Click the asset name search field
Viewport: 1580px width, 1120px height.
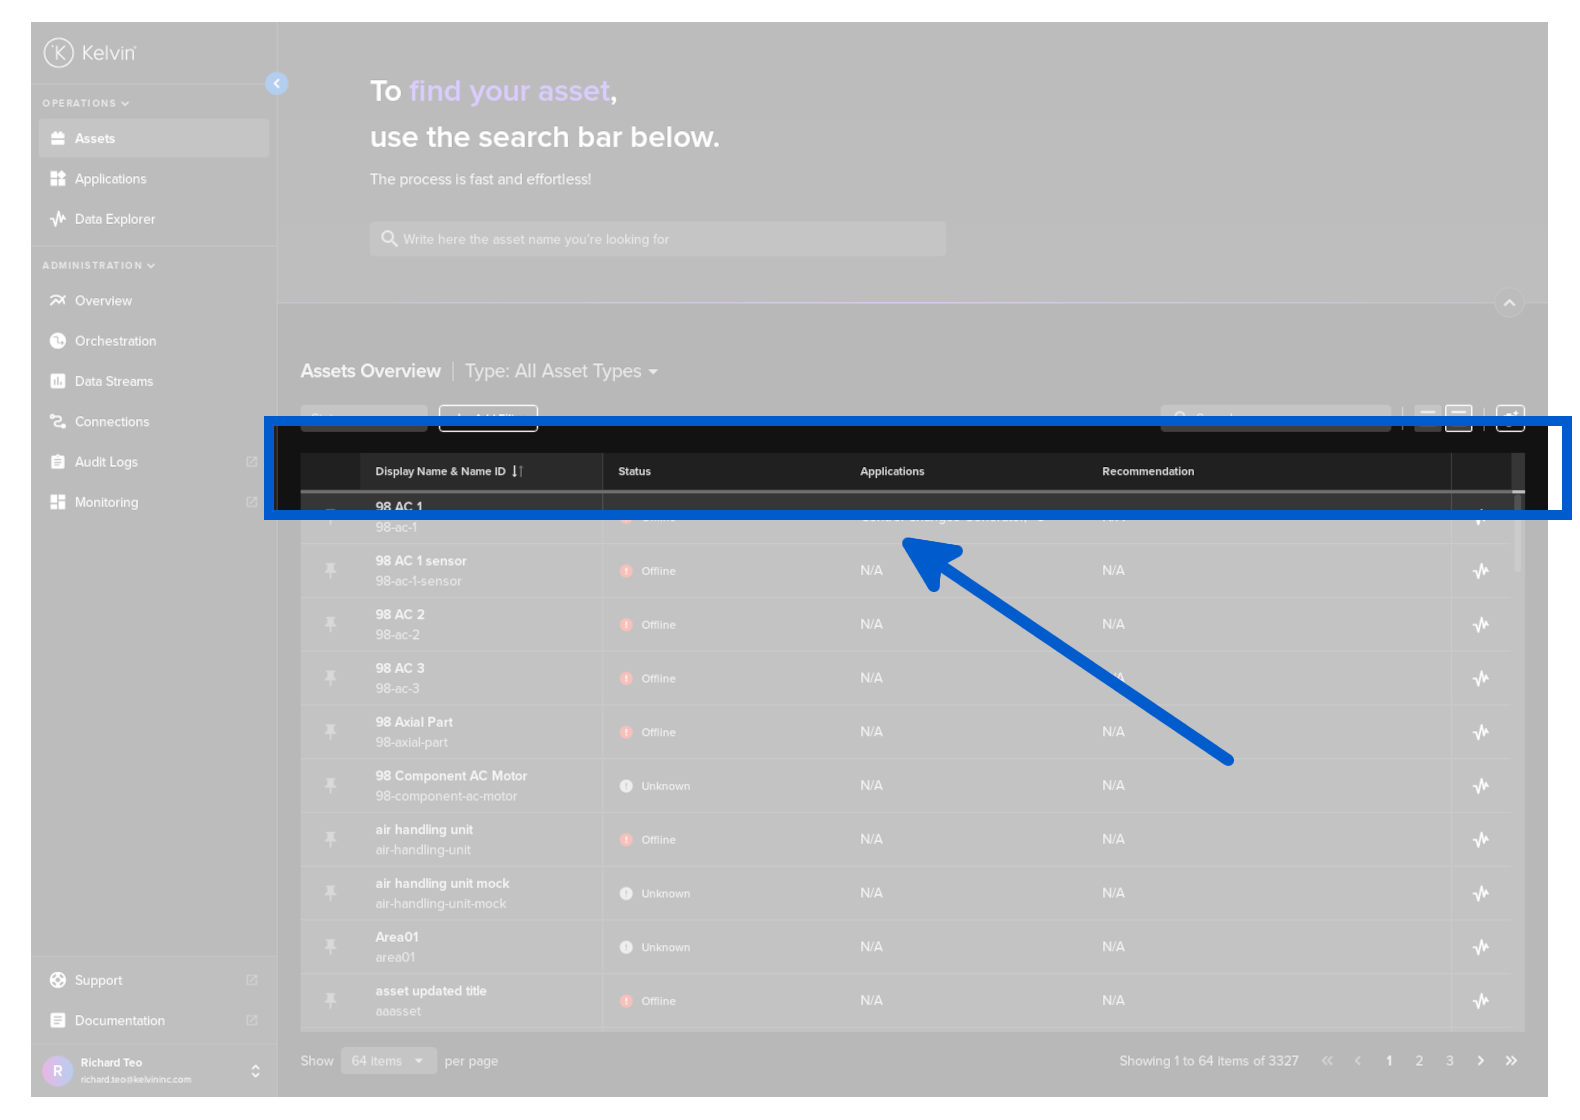tap(657, 239)
